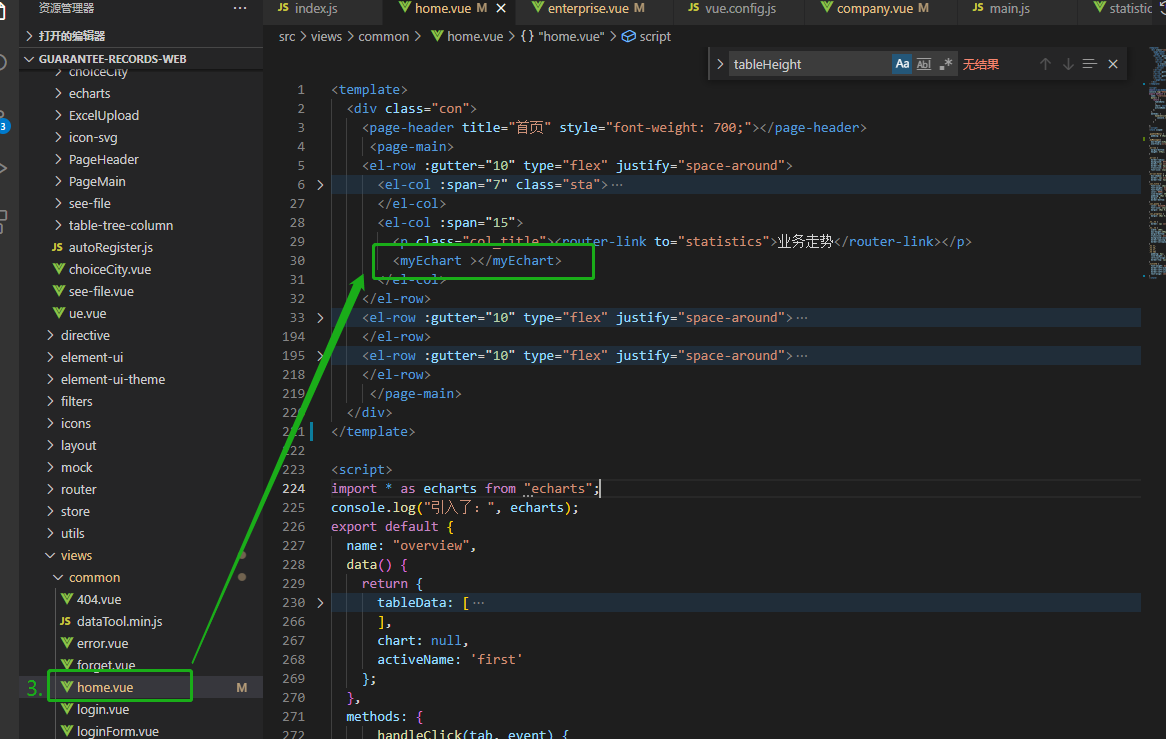Image resolution: width=1166 pixels, height=739 pixels.
Task: Toggle Find in Selection icon
Action: pyautogui.click(x=1089, y=64)
